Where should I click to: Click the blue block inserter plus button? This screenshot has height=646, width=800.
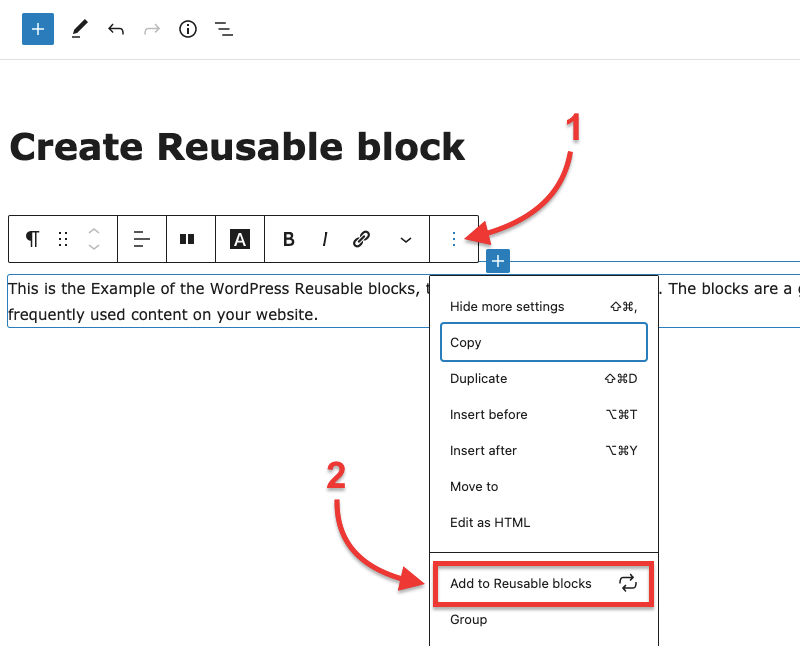[38, 29]
